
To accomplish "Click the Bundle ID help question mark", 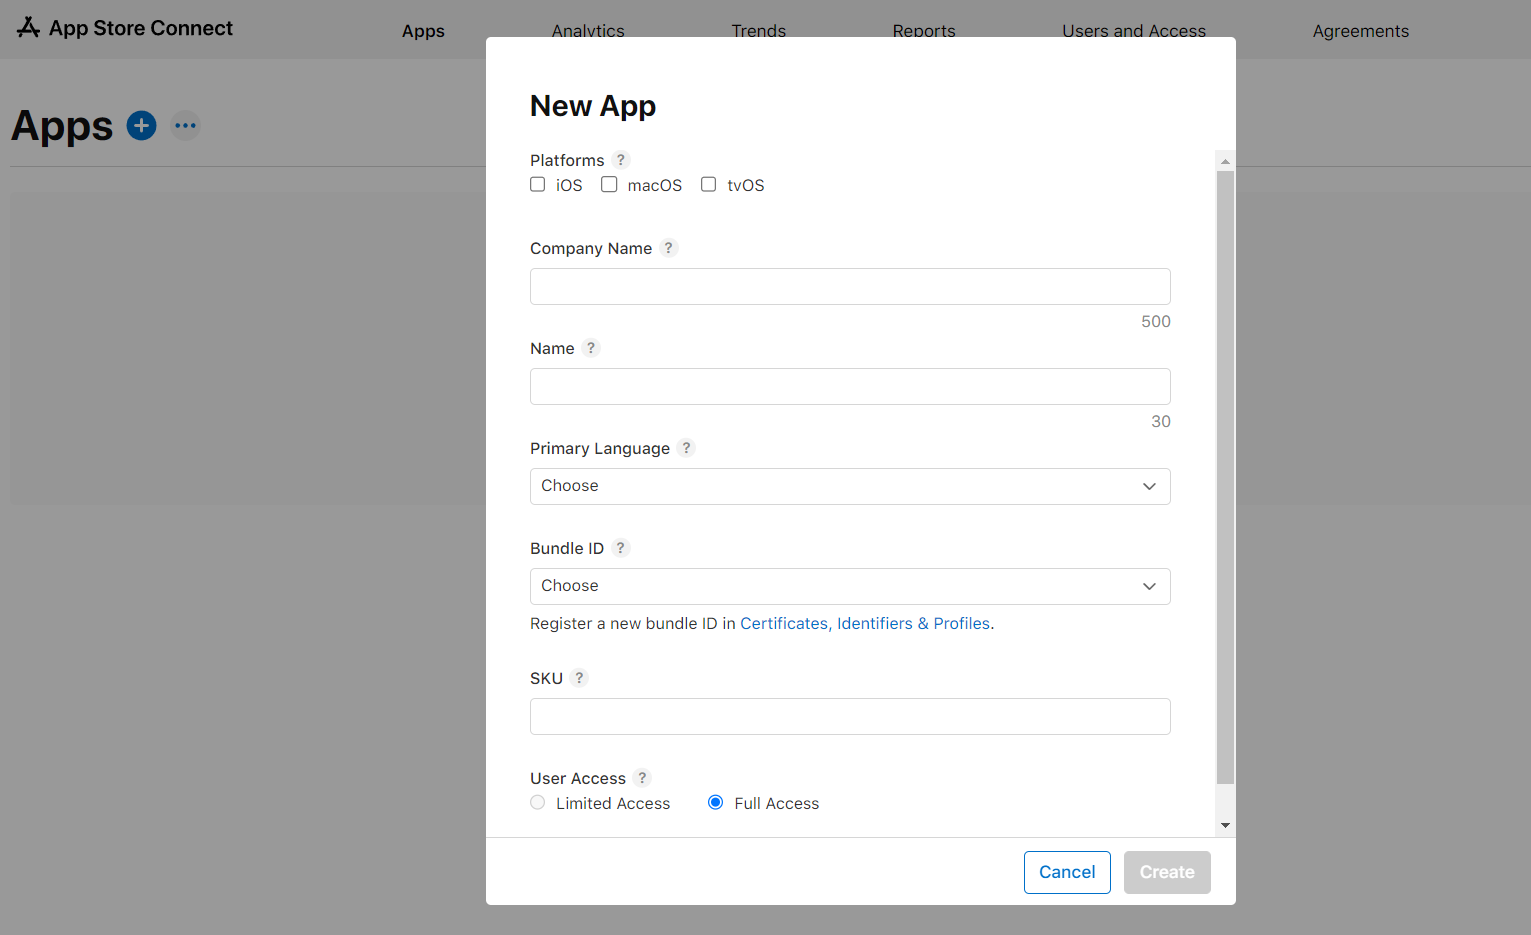I will pos(620,548).
